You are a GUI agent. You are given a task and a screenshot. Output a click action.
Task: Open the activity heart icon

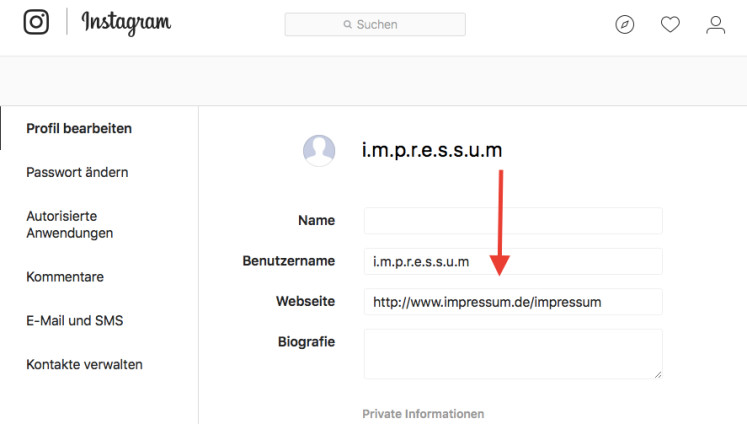670,24
